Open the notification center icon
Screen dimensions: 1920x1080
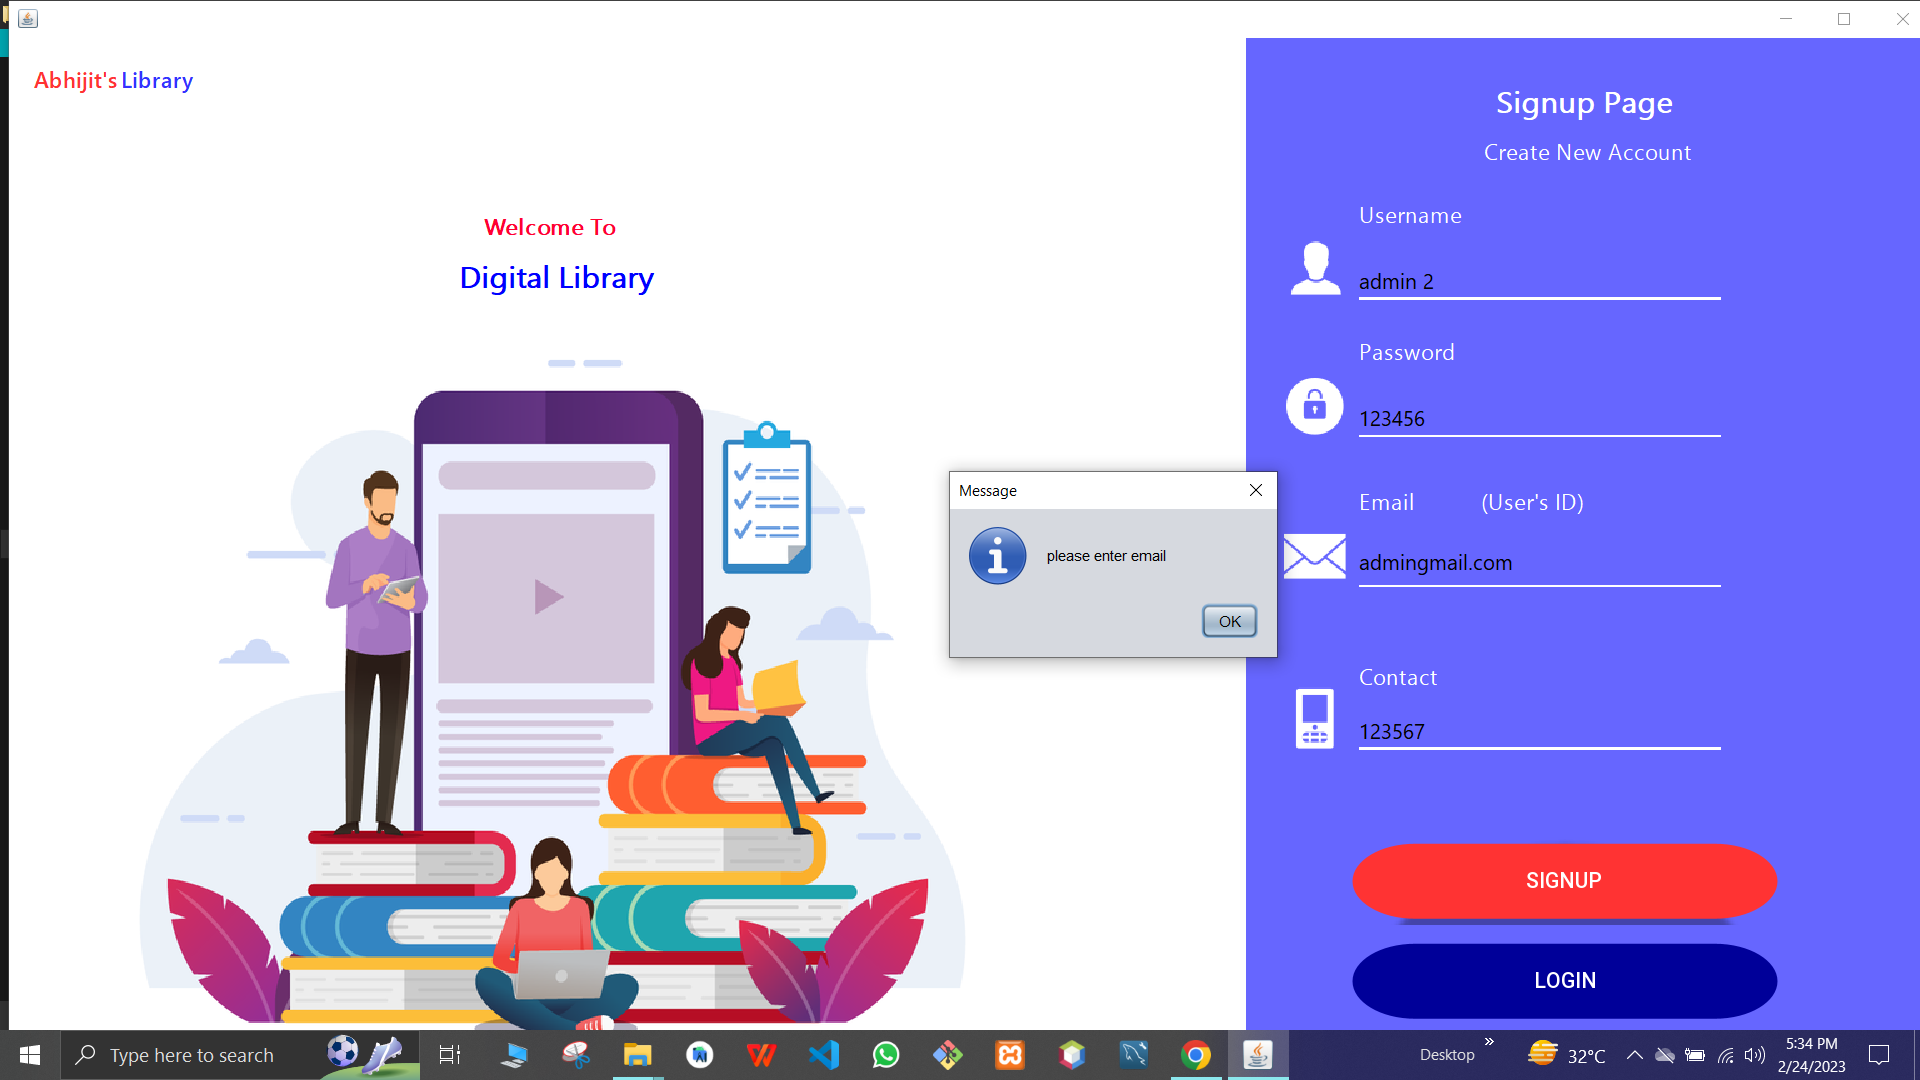click(x=1879, y=1055)
